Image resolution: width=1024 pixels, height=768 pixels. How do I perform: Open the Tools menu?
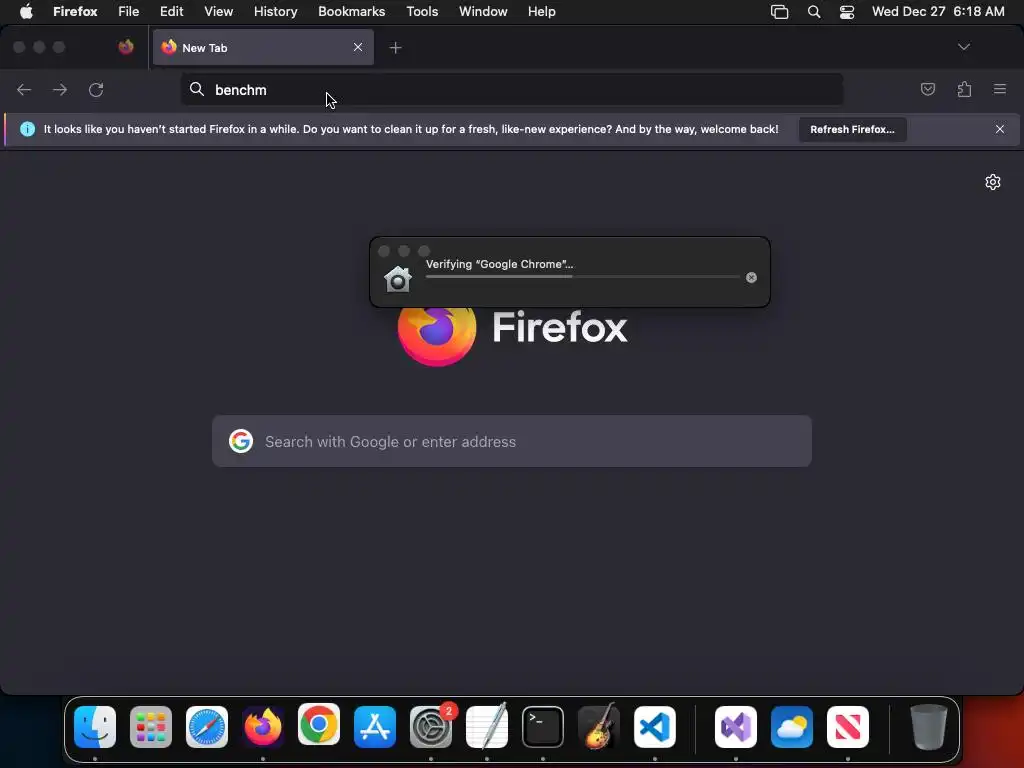[422, 12]
